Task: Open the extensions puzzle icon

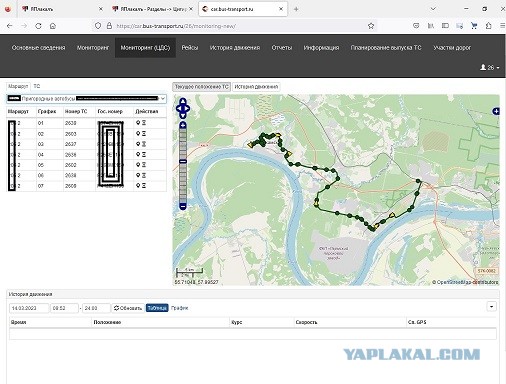Action: click(x=488, y=26)
